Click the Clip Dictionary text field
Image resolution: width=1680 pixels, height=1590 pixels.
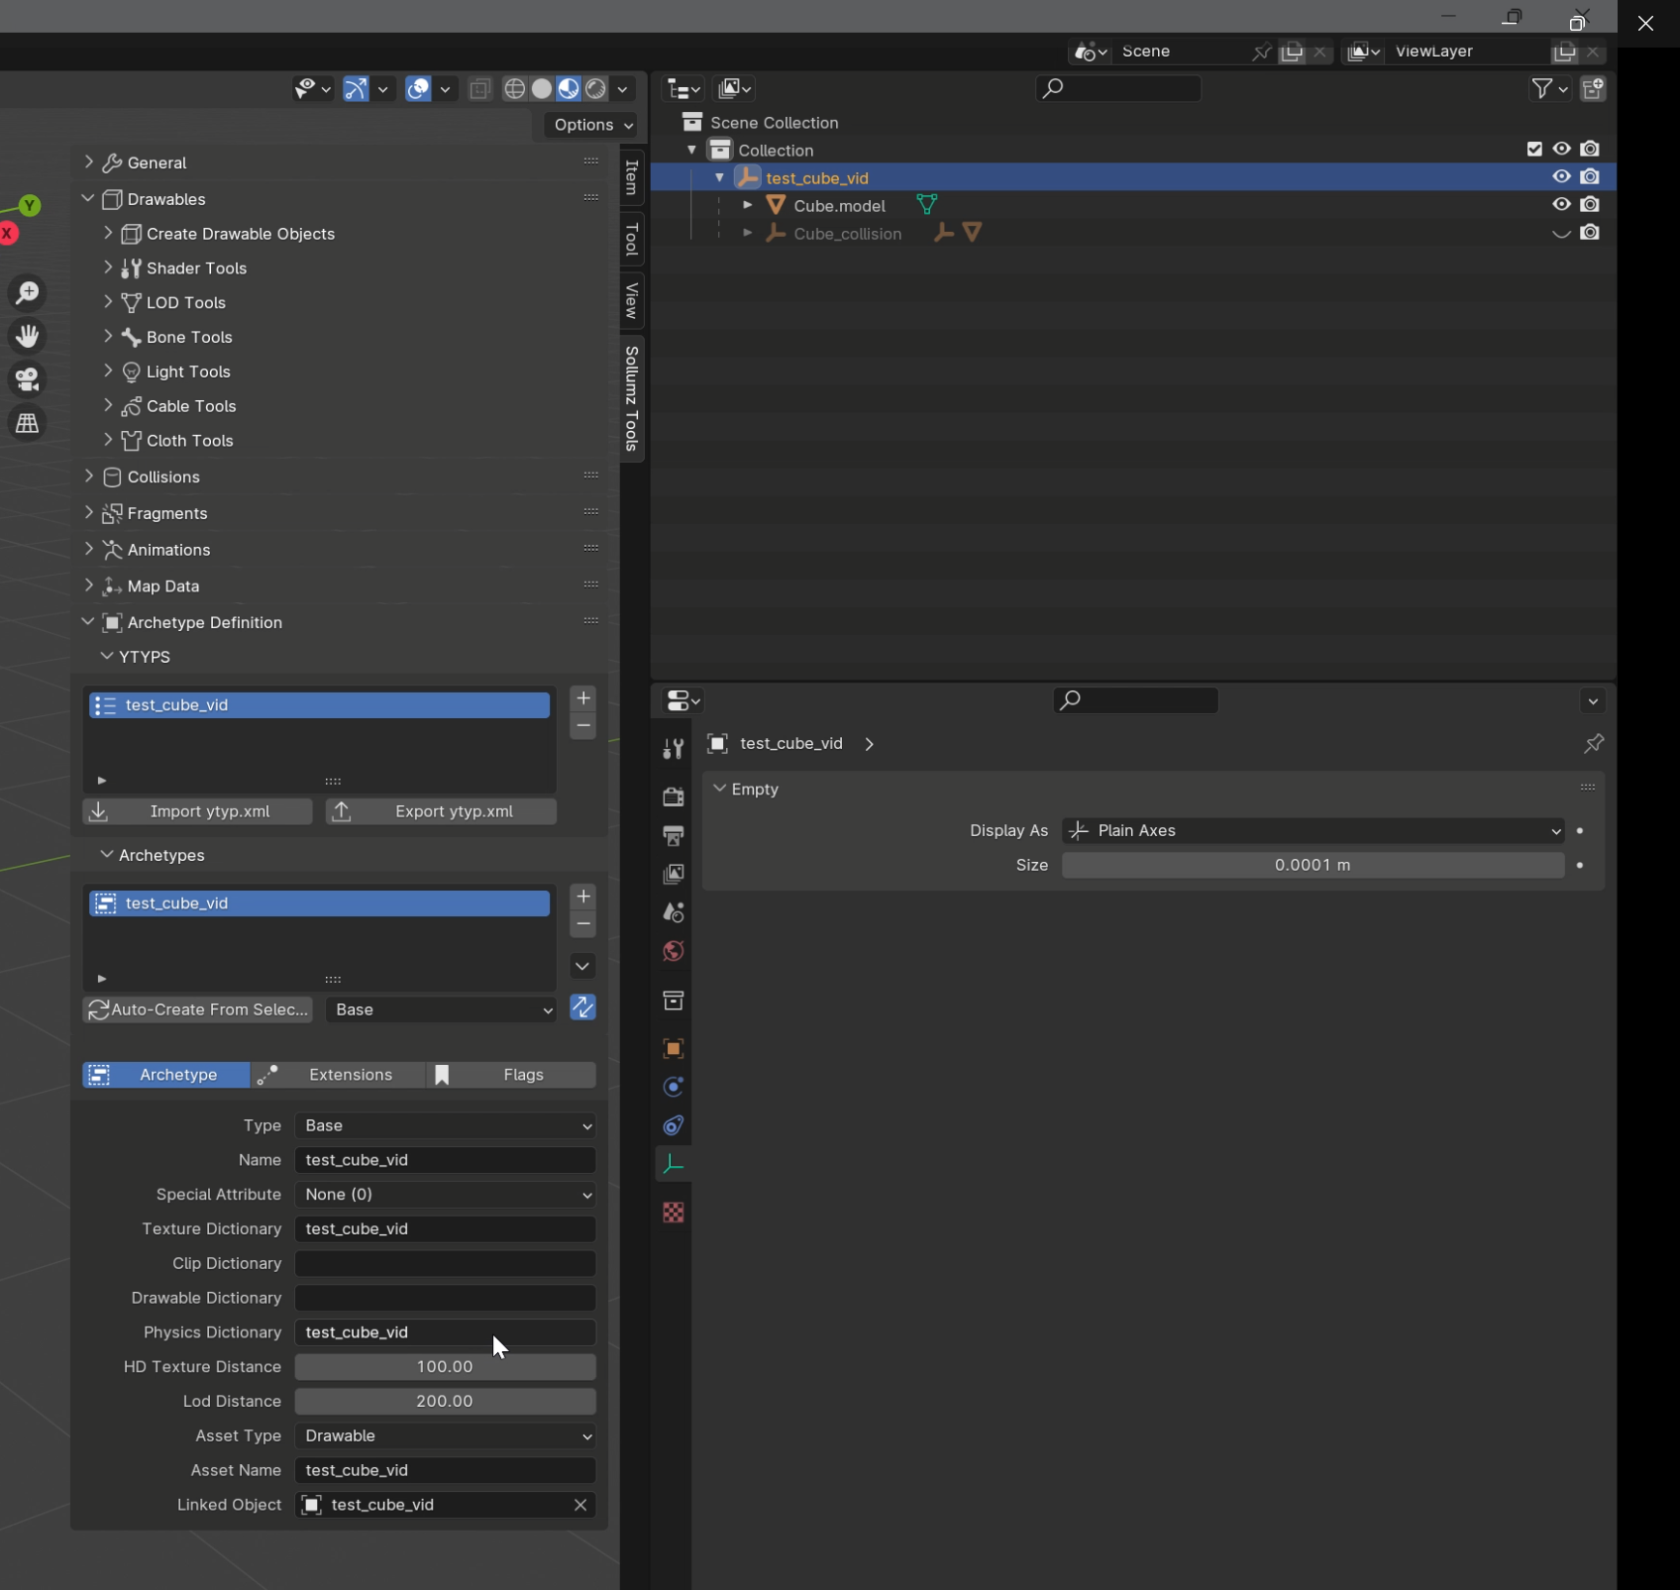[445, 1263]
